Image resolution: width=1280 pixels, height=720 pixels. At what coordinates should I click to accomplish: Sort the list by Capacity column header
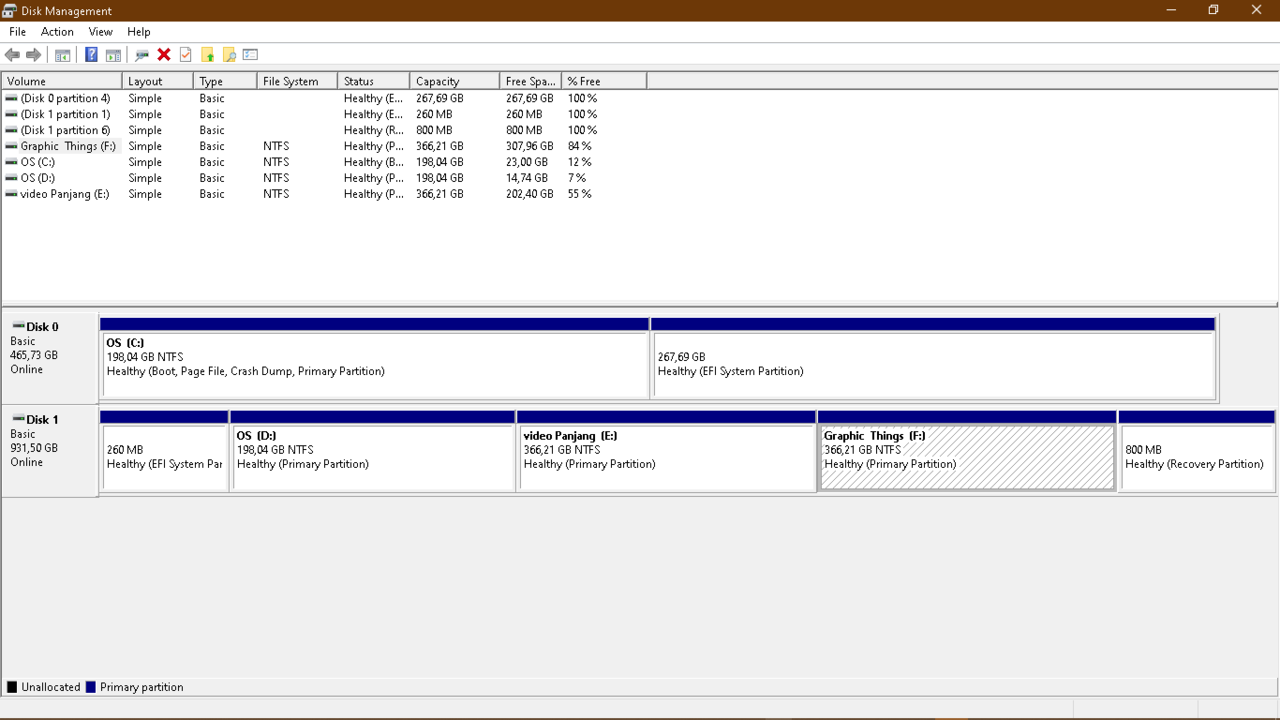453,81
